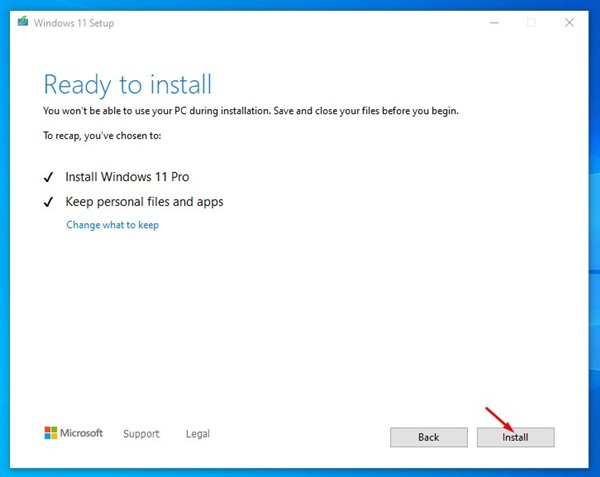Select the Install Windows 11 Pro text
This screenshot has width=600, height=477.
coord(127,177)
